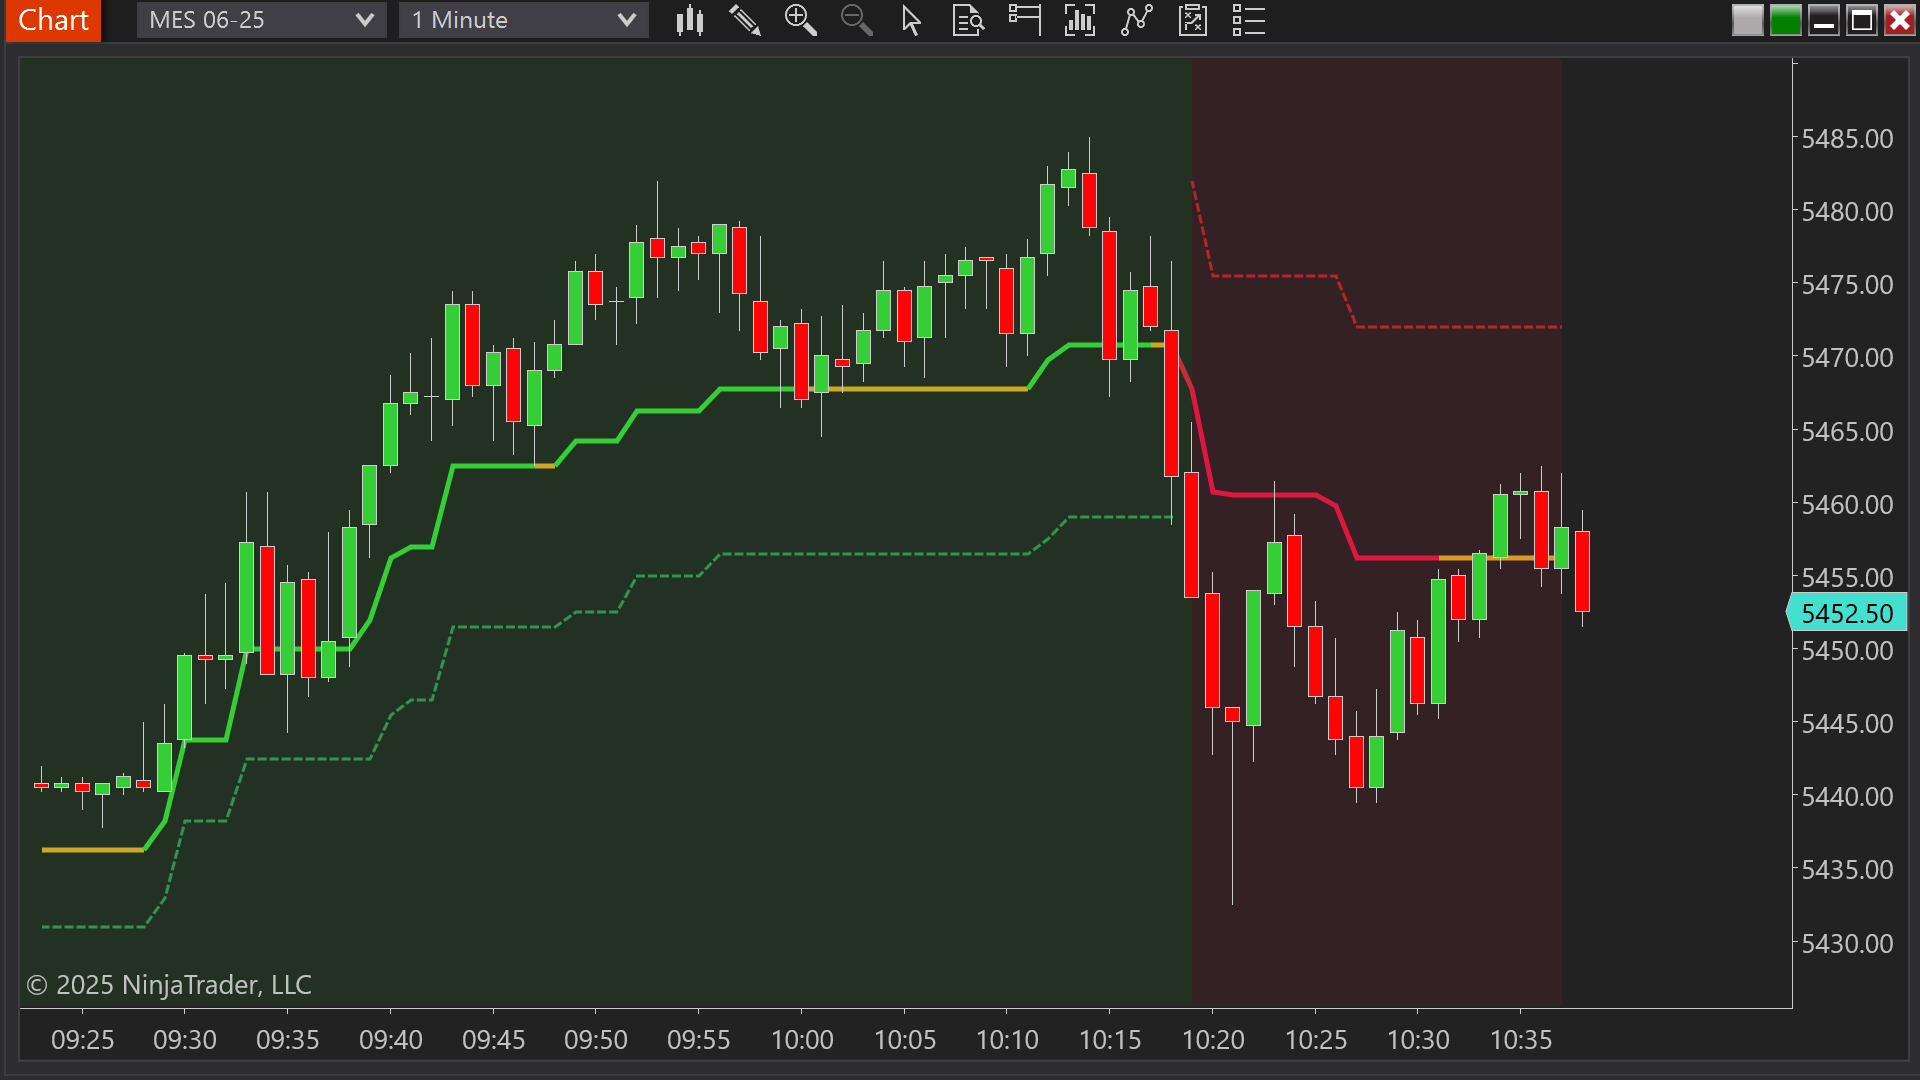Screen dimensions: 1920x1080
Task: Select the chart style icon
Action: (689, 20)
